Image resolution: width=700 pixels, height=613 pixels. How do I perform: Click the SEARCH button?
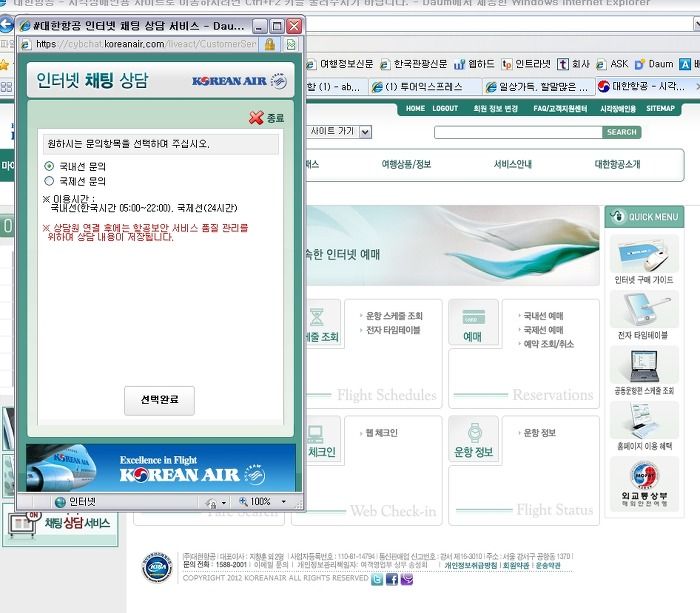(x=621, y=132)
